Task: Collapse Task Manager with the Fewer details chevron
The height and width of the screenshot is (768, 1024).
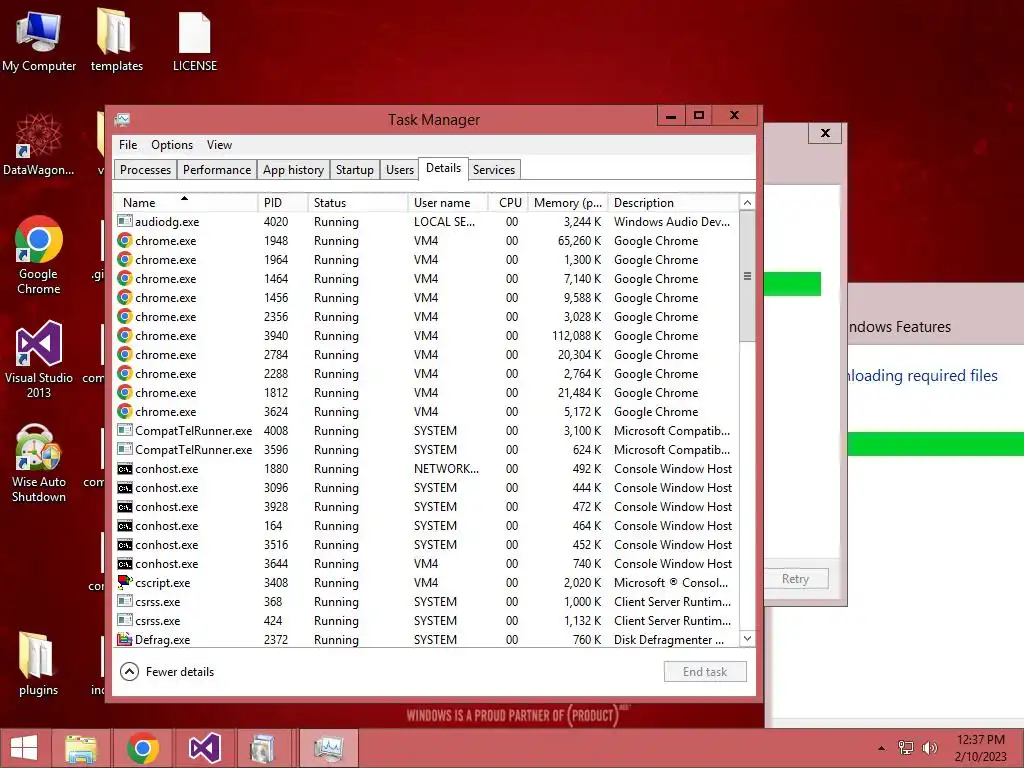Action: click(129, 671)
